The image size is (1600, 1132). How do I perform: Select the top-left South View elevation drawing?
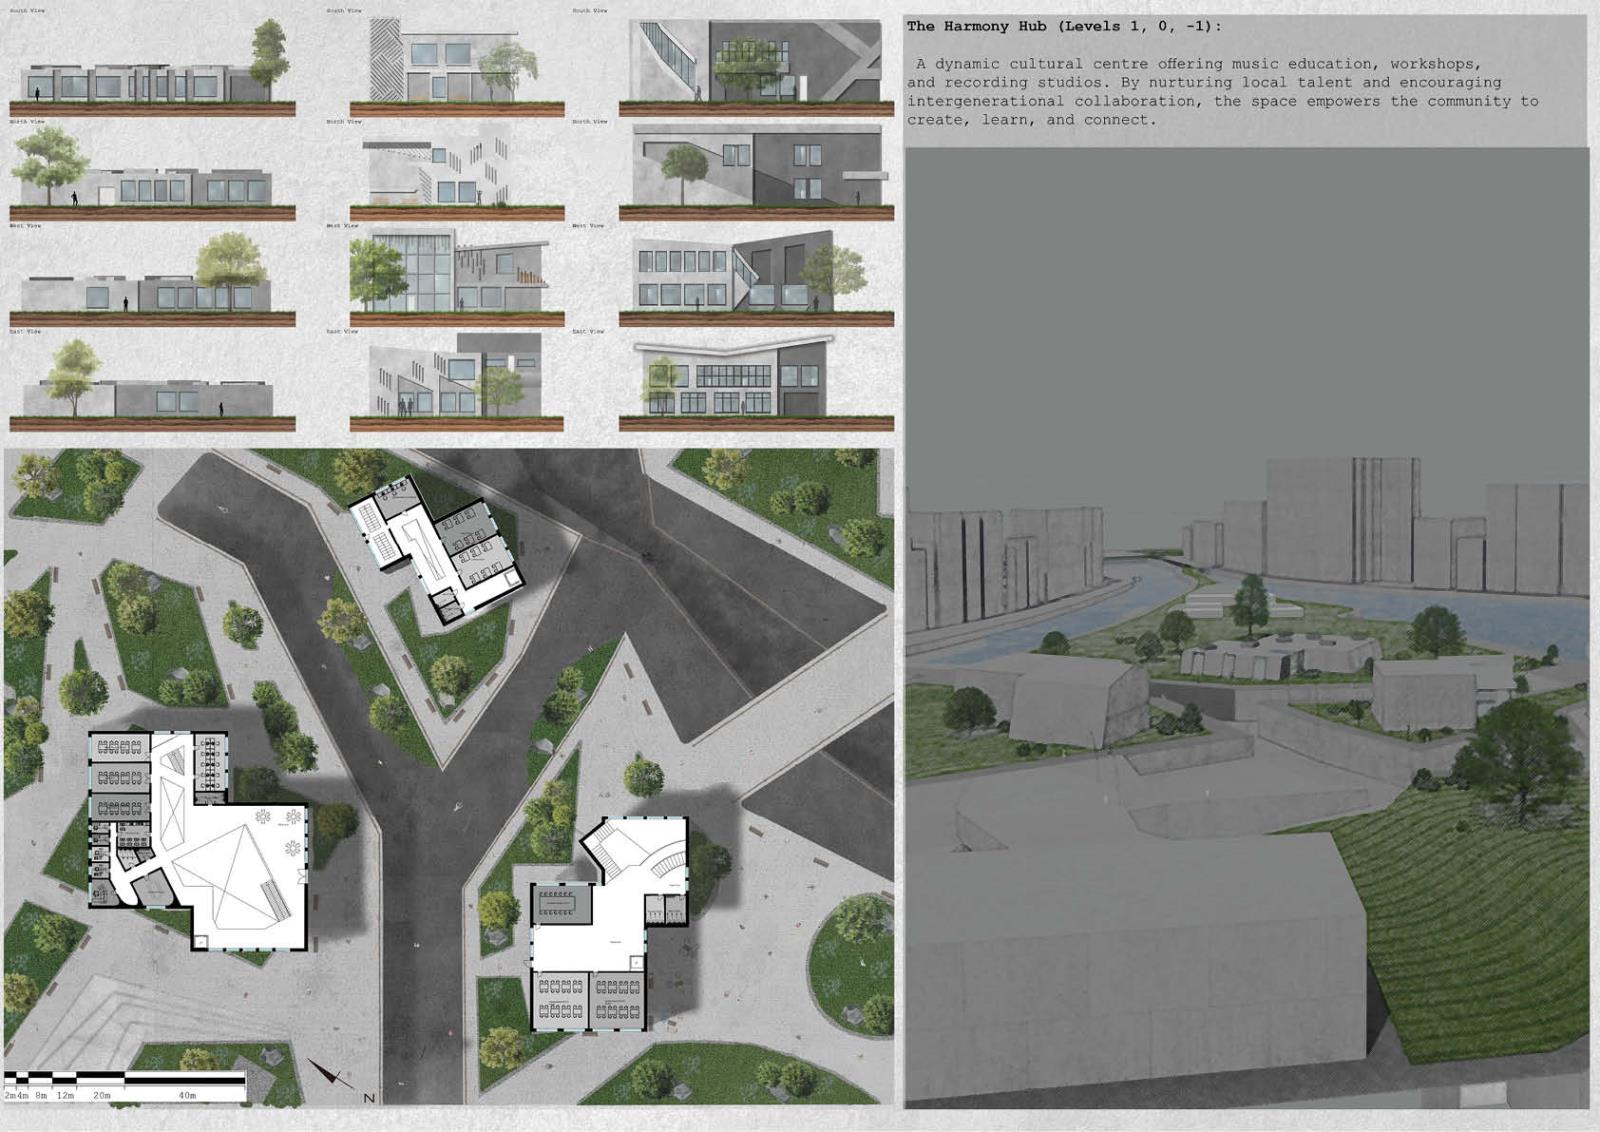(x=152, y=66)
